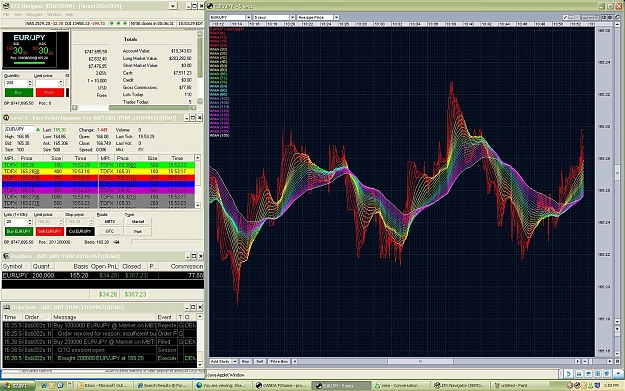
Task: Click the red Short button
Action: tap(50, 92)
